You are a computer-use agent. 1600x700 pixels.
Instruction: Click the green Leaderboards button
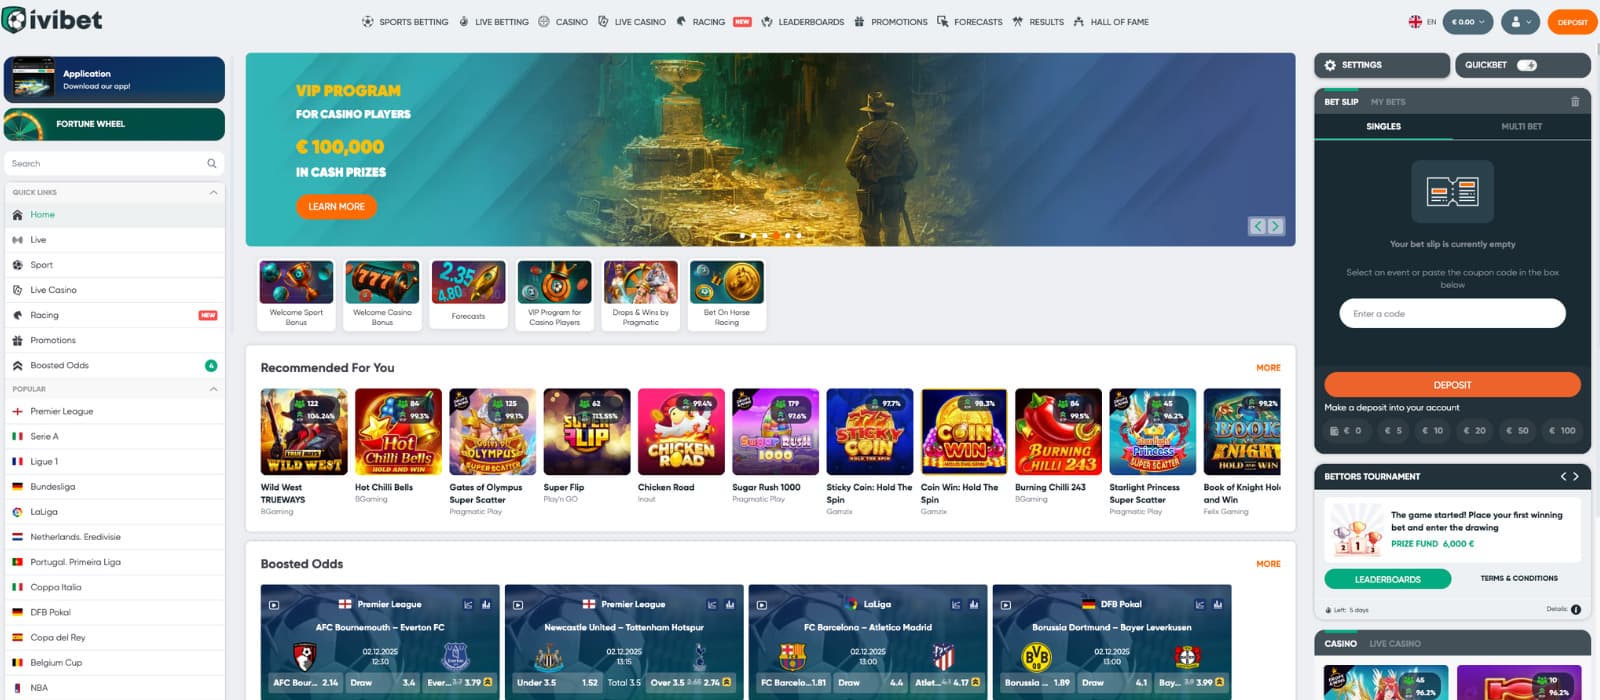1387,579
